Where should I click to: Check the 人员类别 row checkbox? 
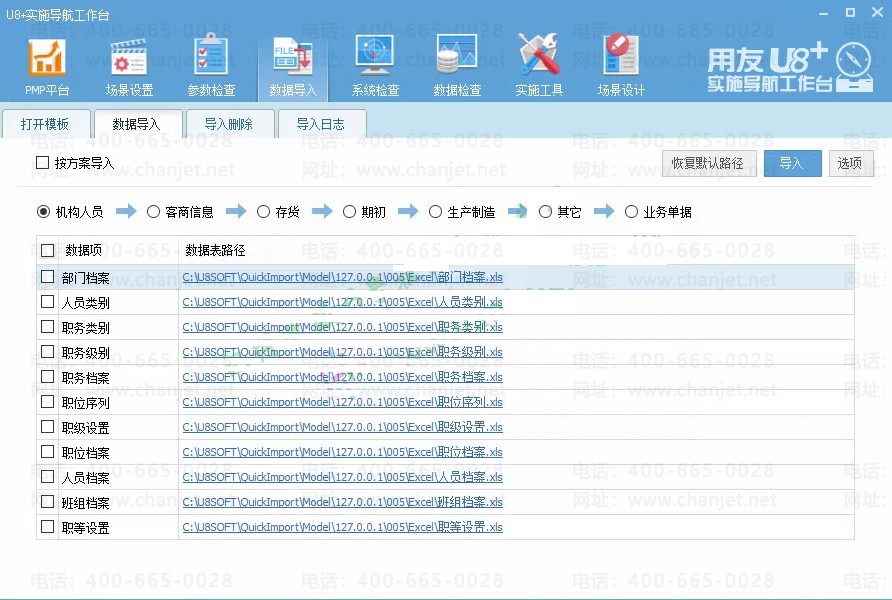tap(48, 302)
